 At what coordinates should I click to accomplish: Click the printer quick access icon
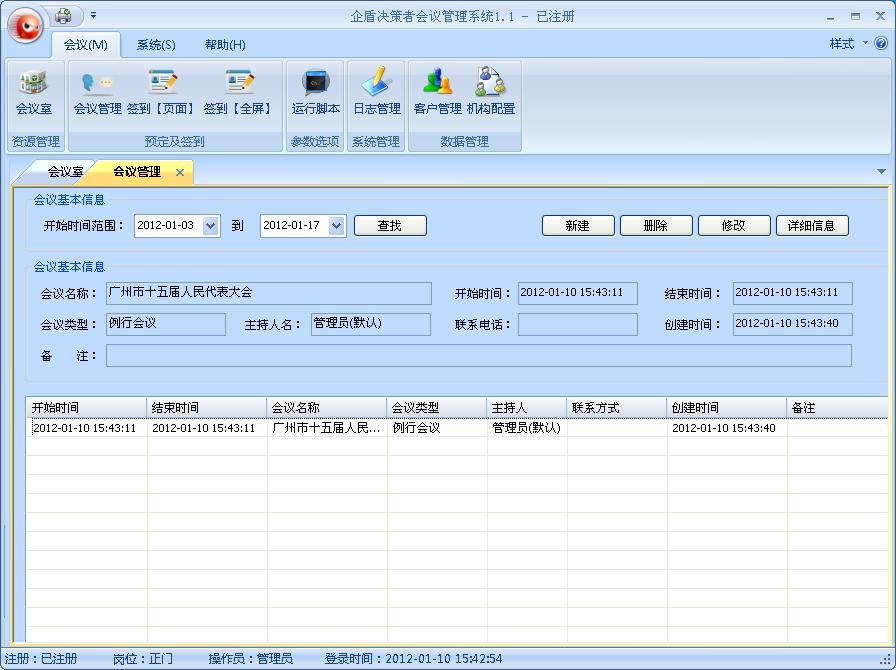click(64, 16)
